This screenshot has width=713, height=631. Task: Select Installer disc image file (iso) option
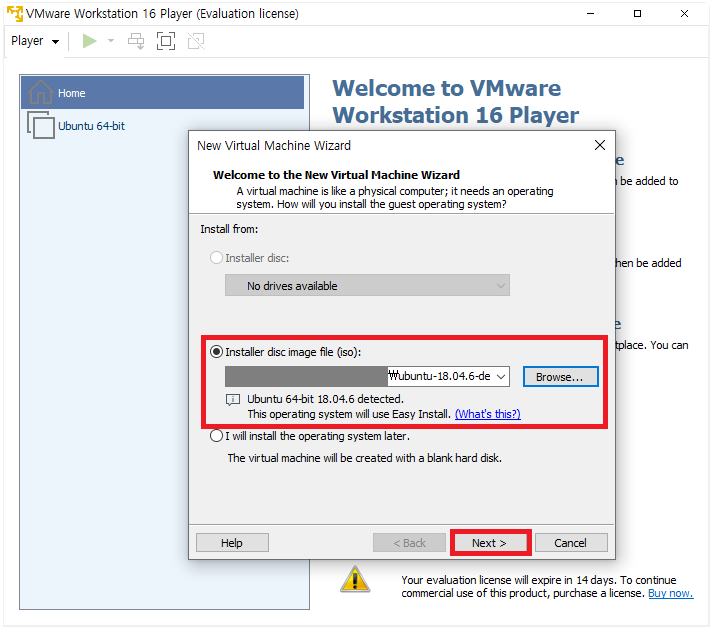pyautogui.click(x=216, y=352)
